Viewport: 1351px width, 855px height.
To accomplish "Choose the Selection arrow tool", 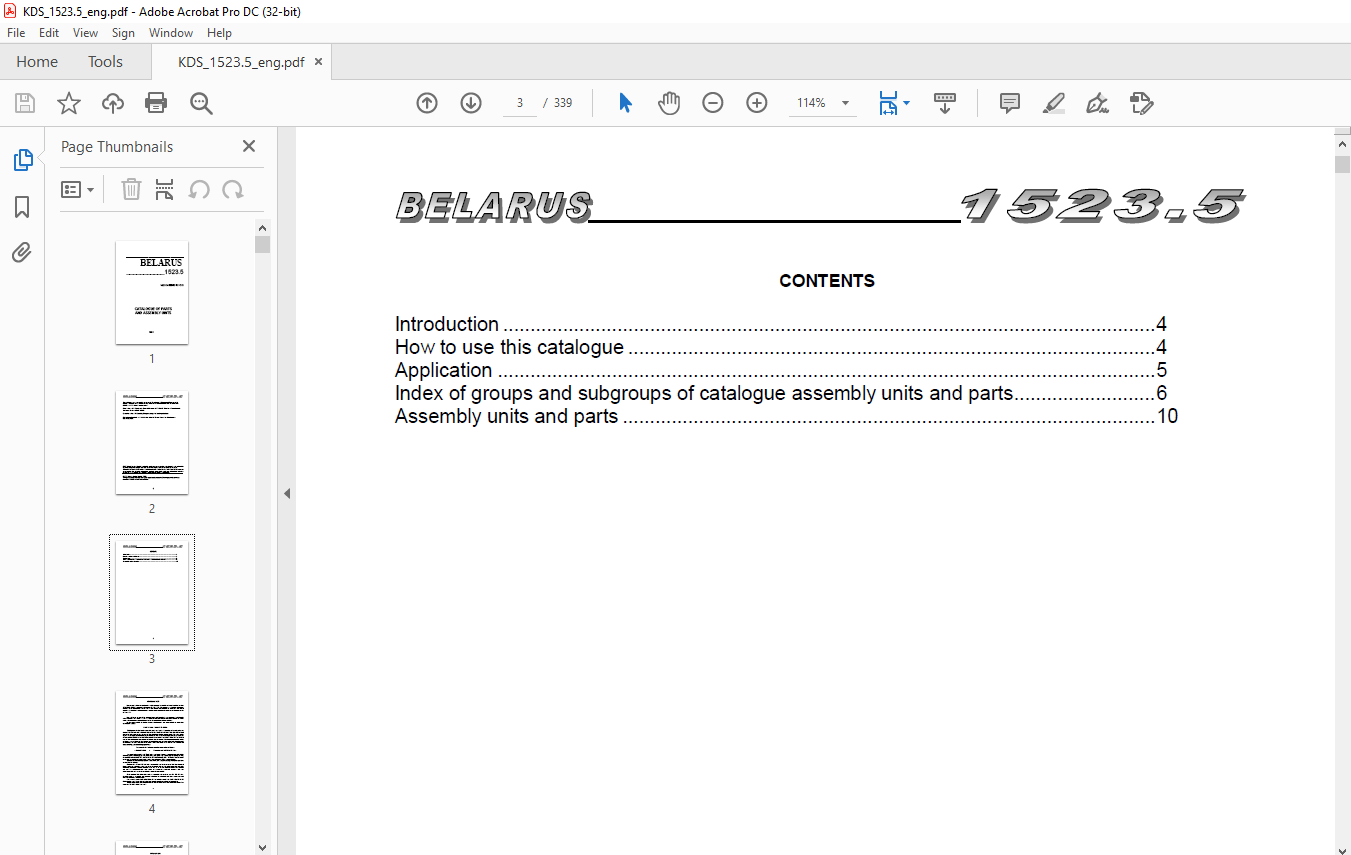I will point(625,103).
